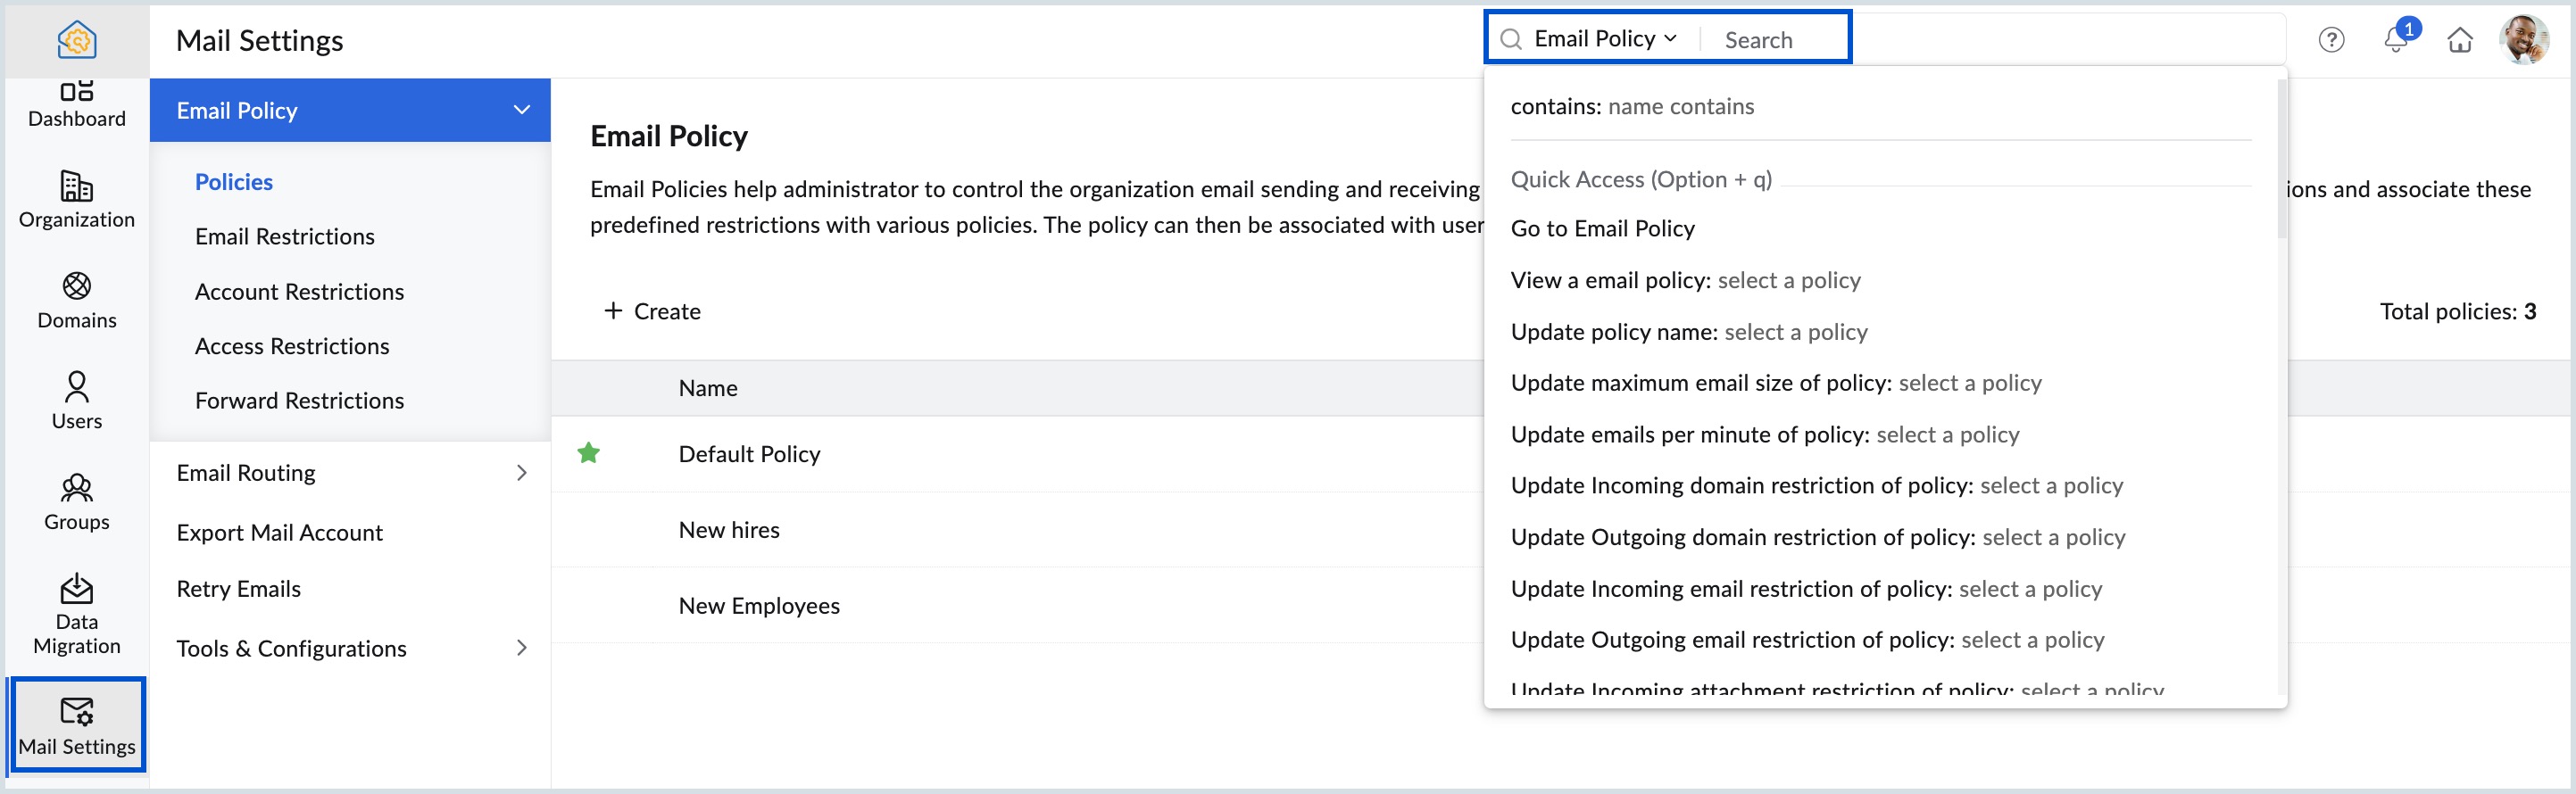Collapse the Email Policy sidebar section

521,110
